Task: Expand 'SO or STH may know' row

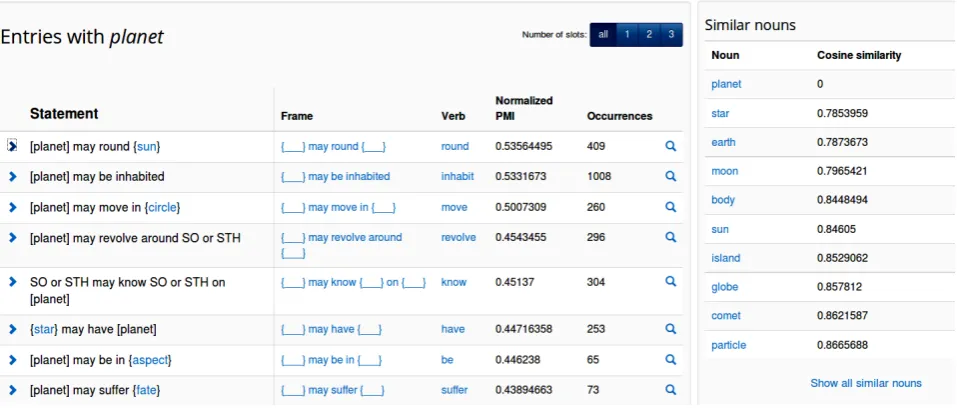Action: coord(12,282)
